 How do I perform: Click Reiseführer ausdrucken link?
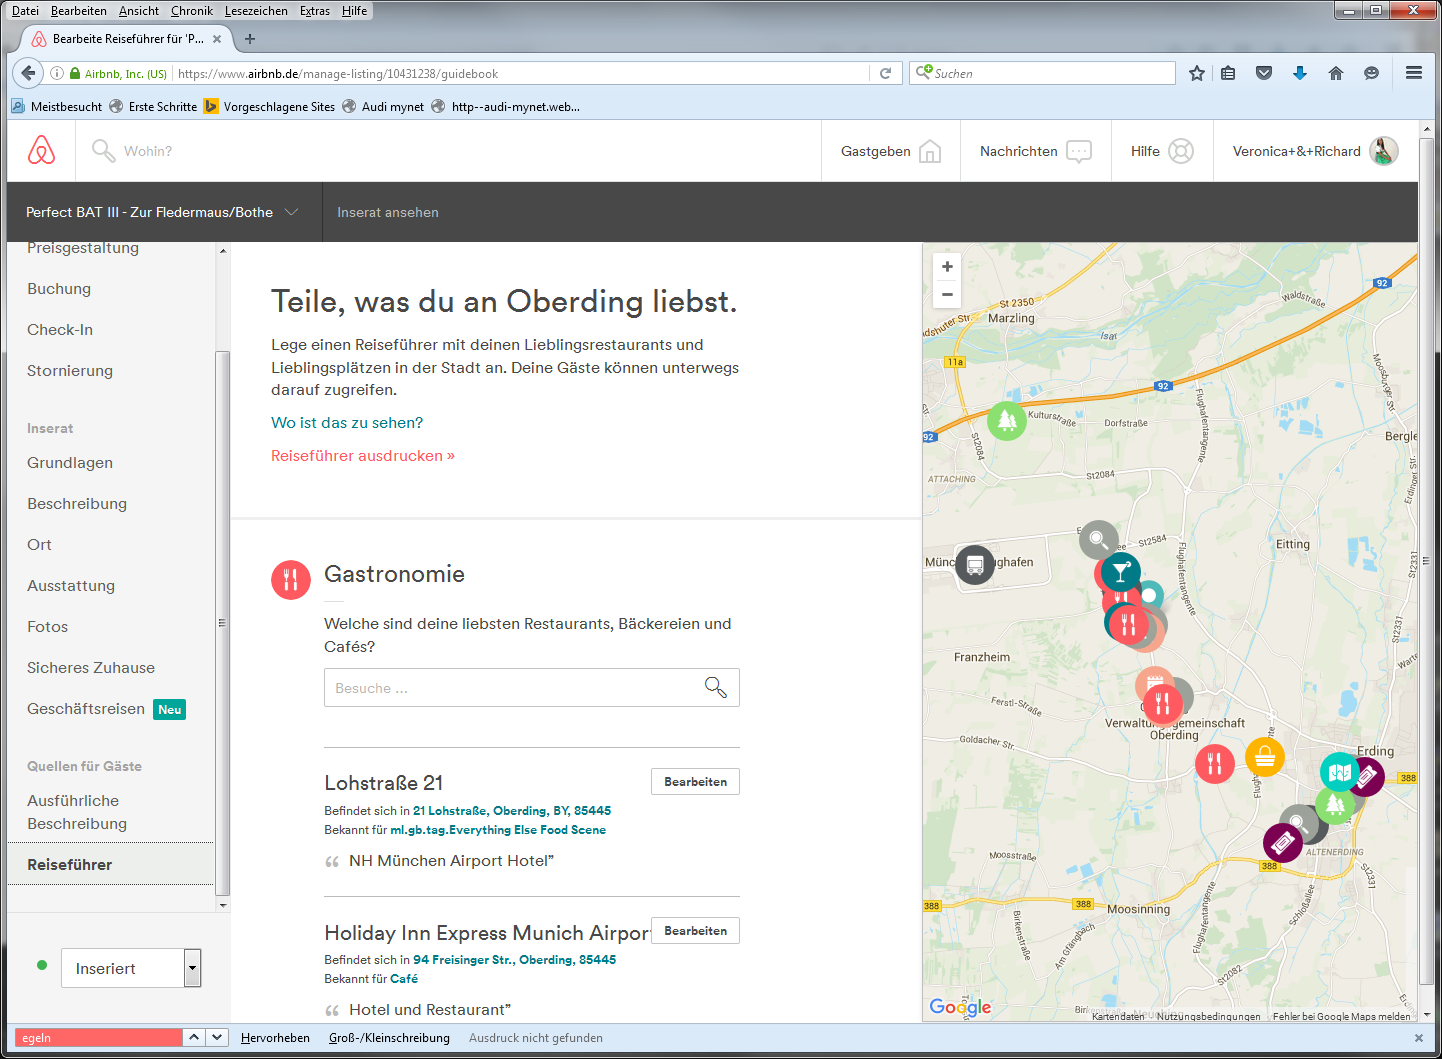coord(363,455)
